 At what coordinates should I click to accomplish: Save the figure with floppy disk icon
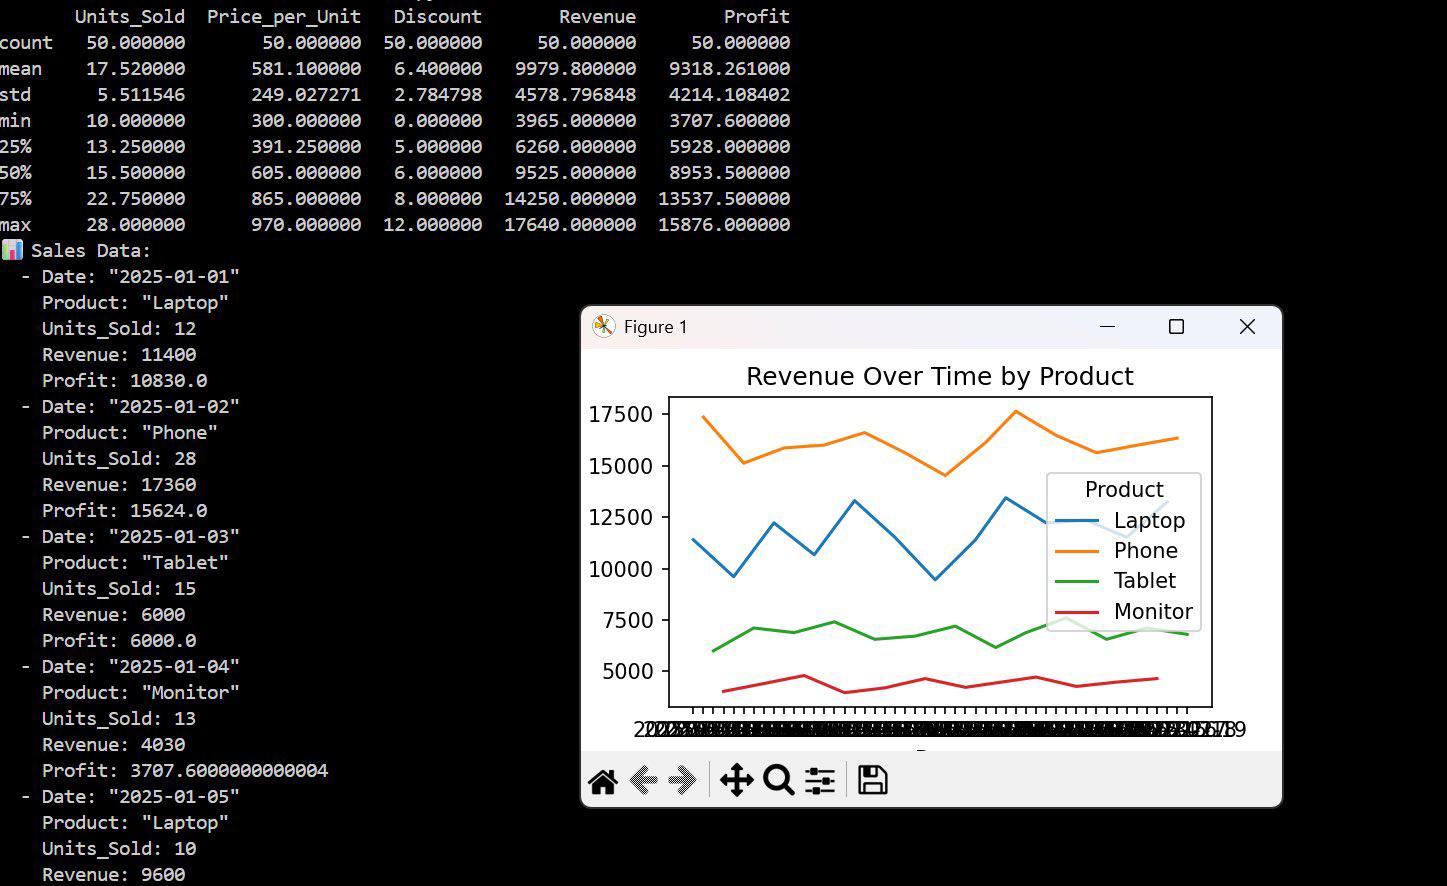coord(872,780)
